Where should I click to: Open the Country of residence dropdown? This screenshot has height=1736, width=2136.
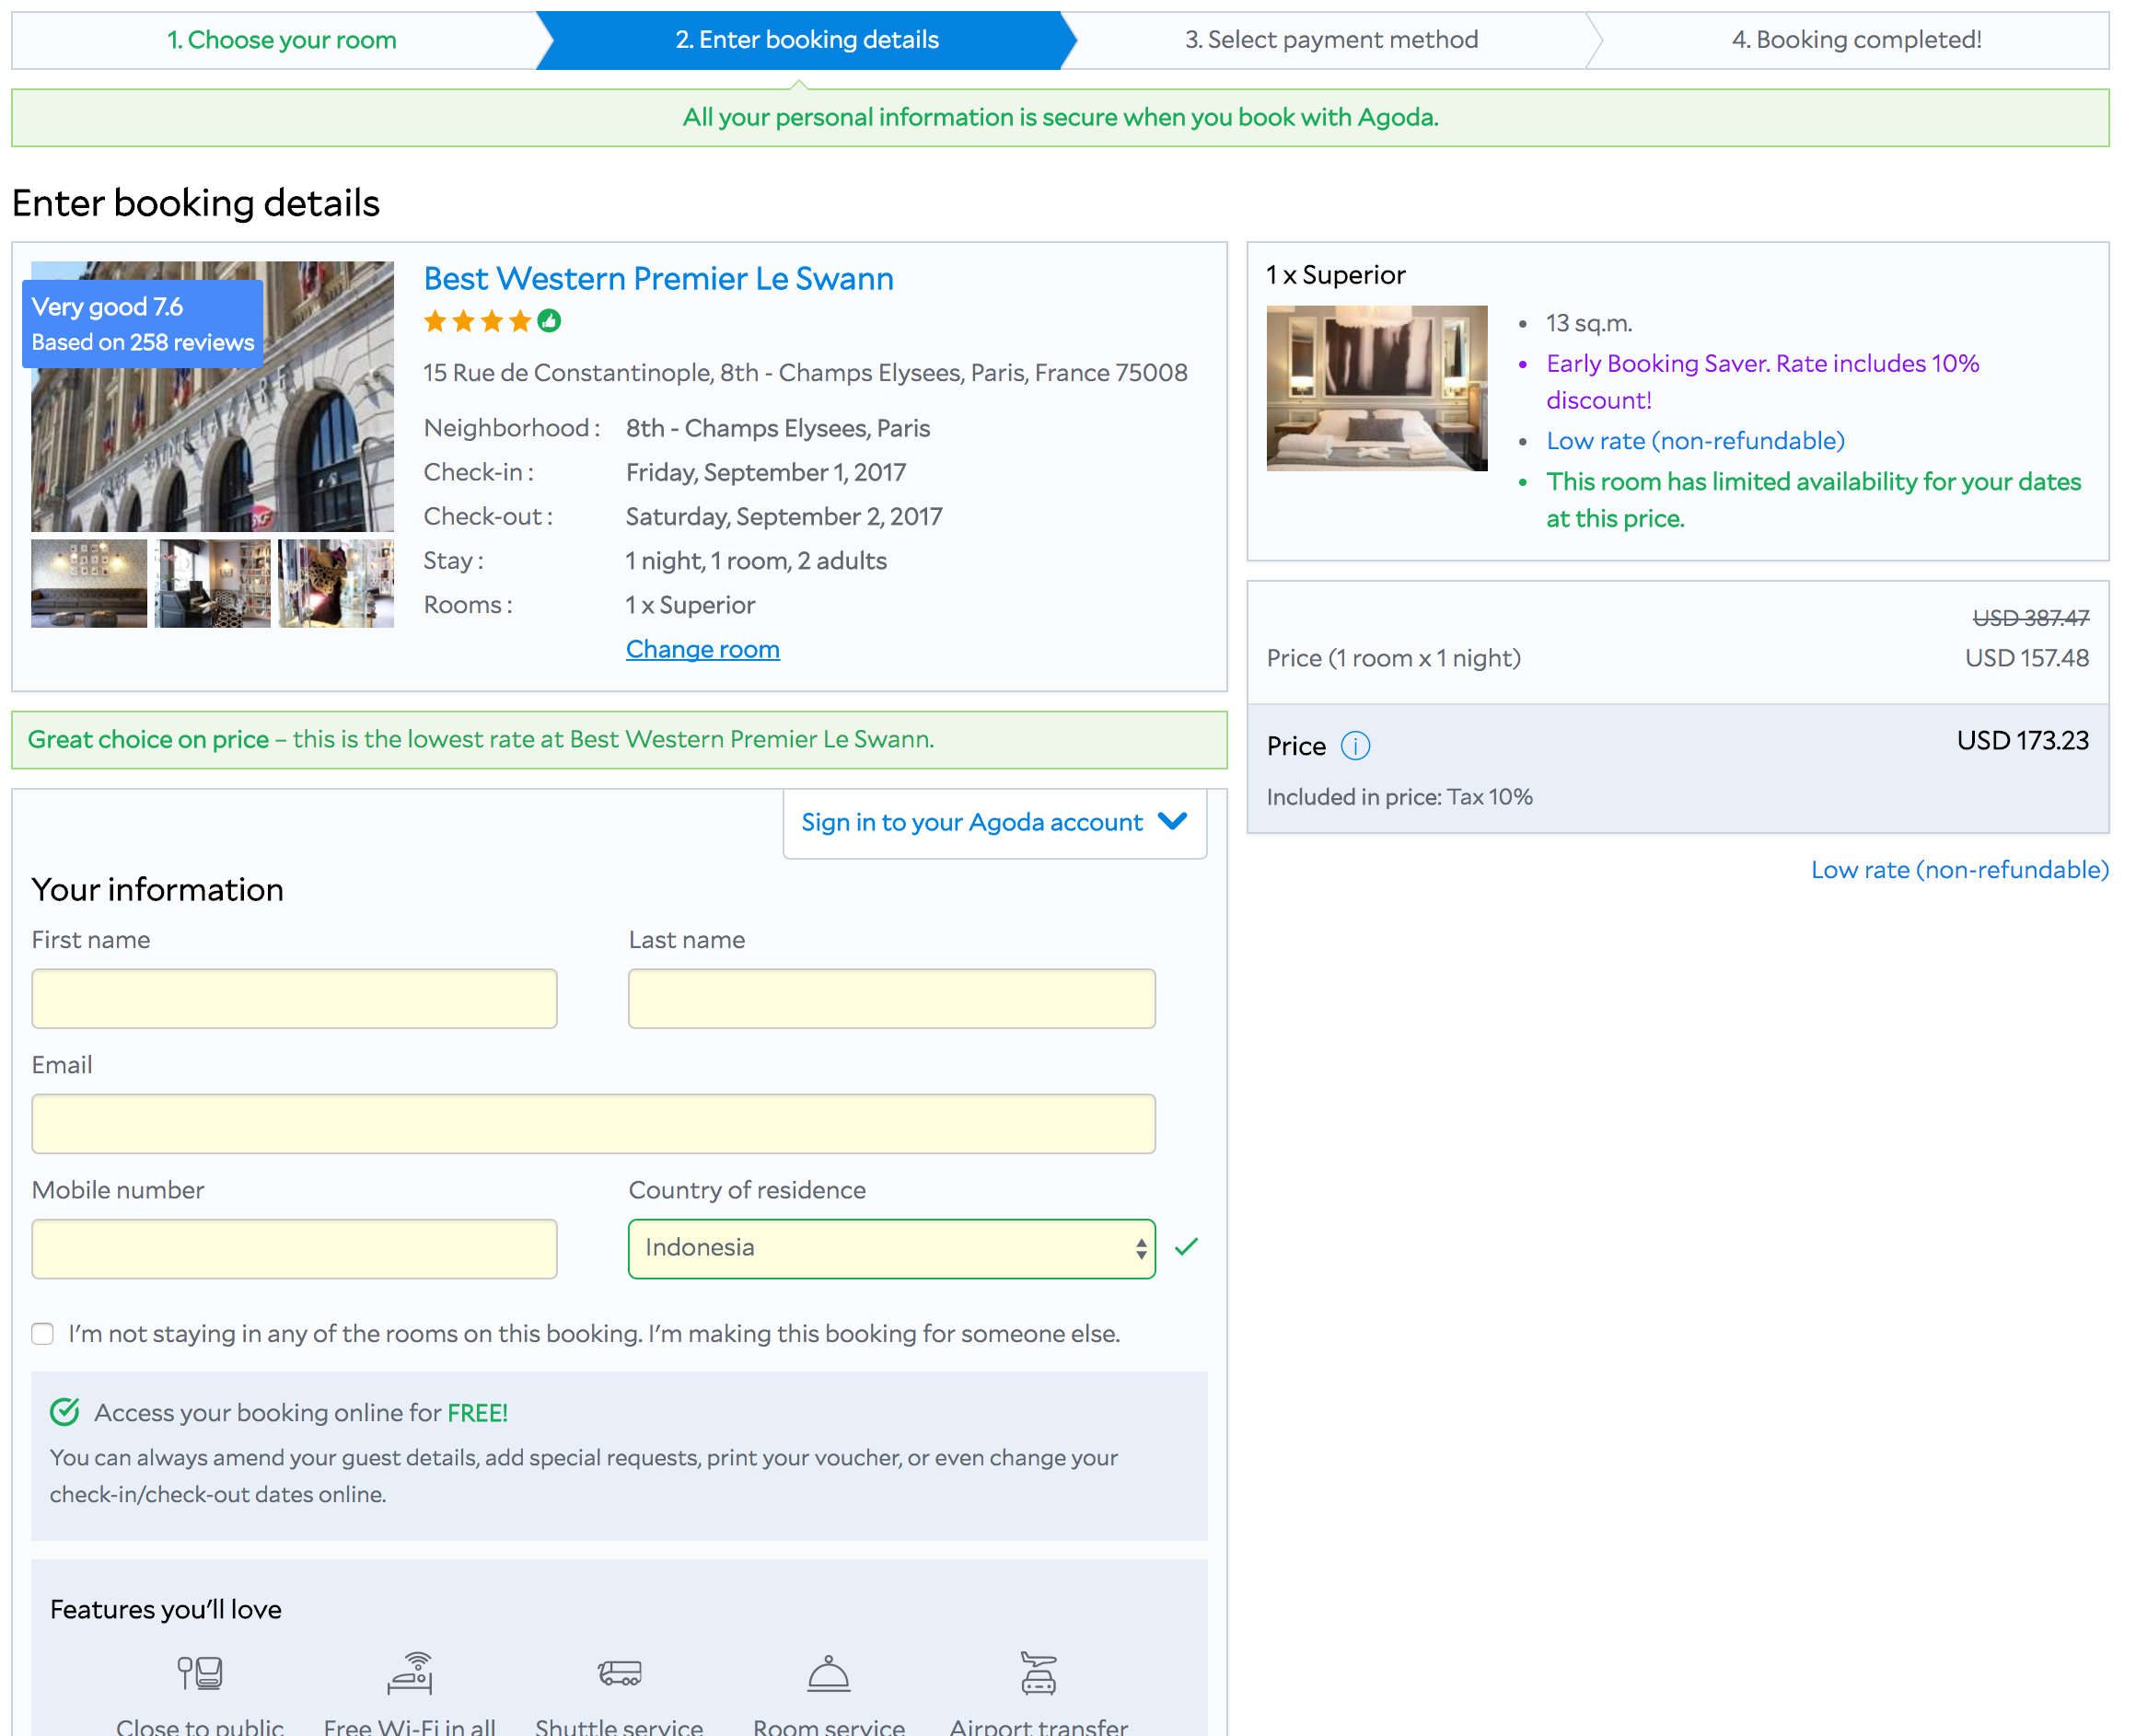(891, 1248)
